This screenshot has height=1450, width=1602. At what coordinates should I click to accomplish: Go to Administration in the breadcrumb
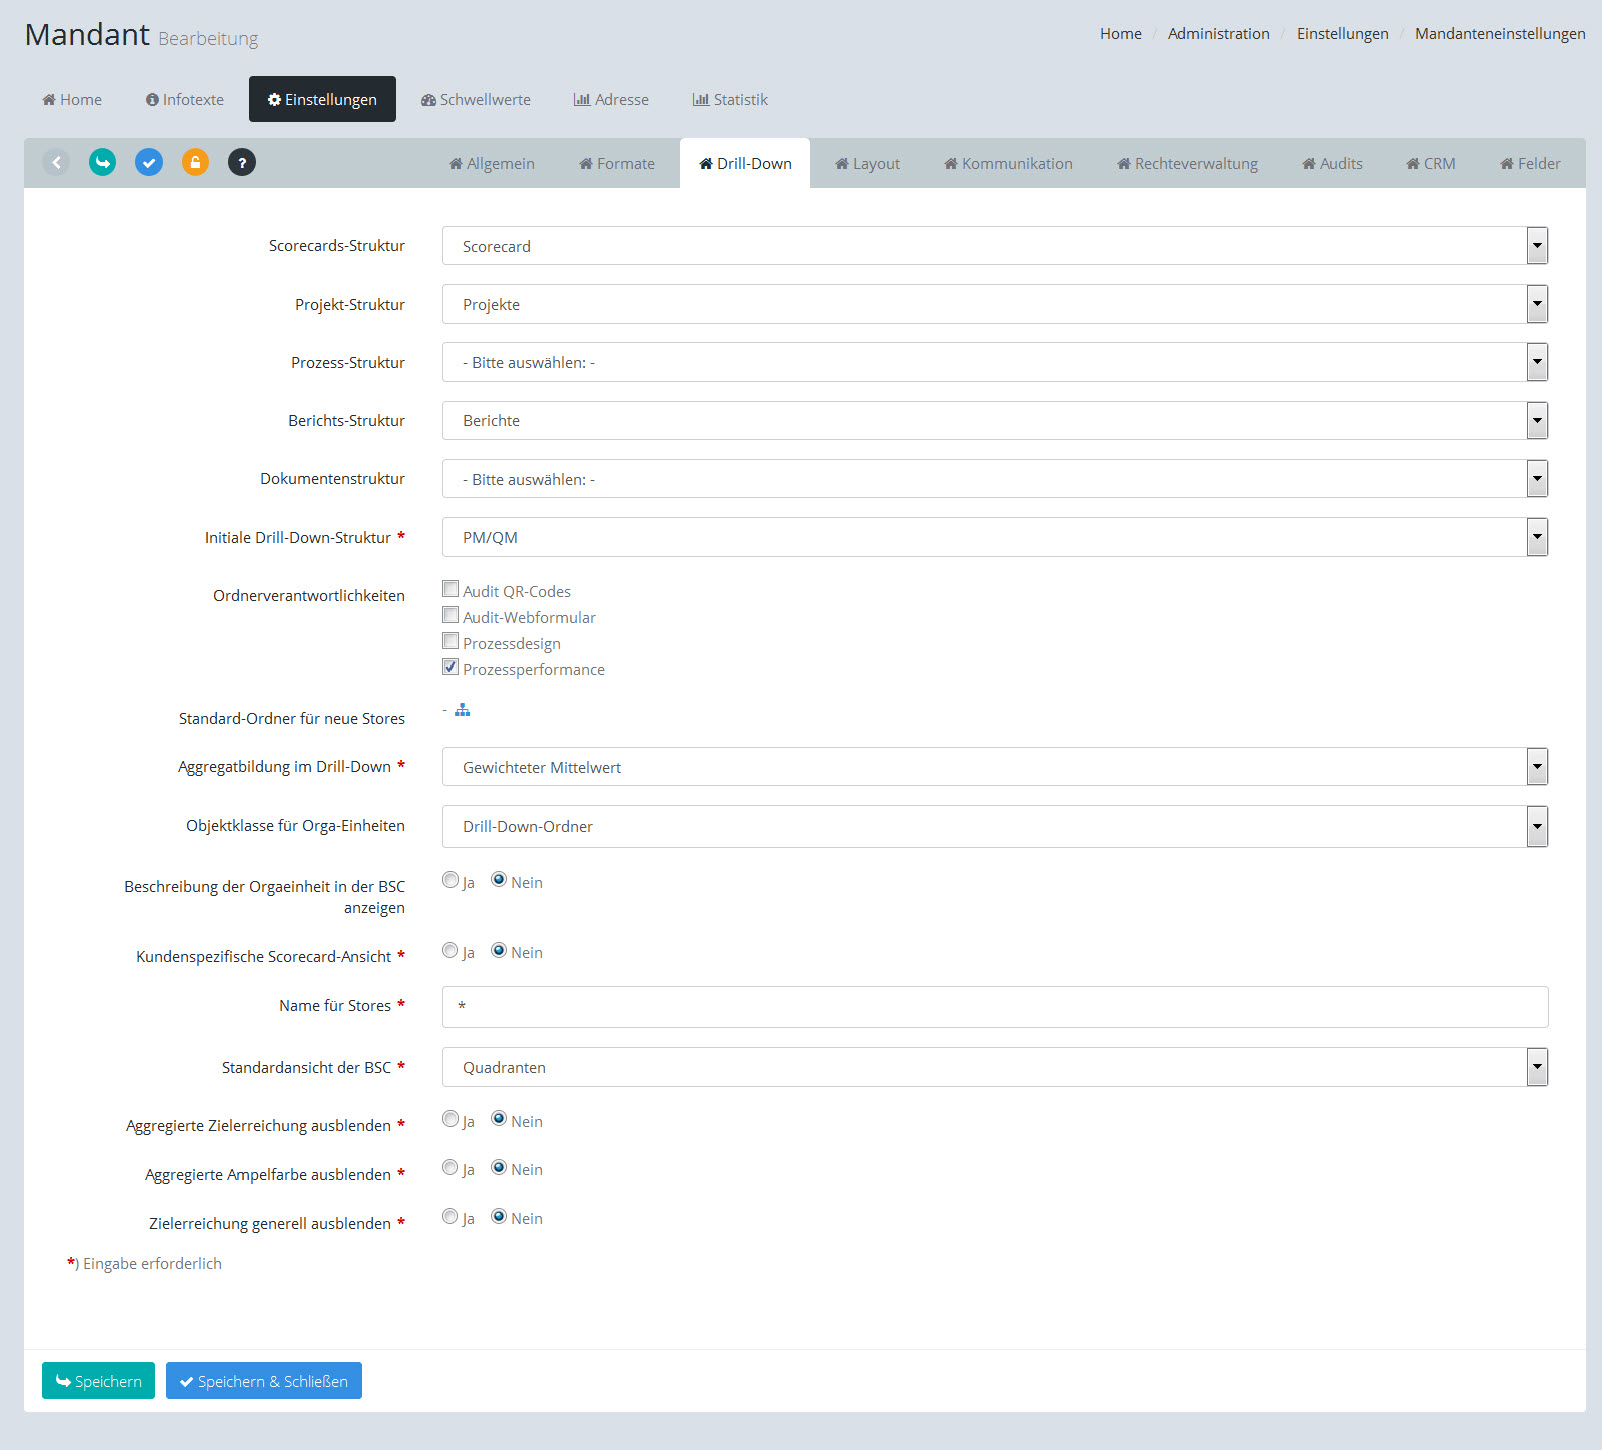[1218, 34]
